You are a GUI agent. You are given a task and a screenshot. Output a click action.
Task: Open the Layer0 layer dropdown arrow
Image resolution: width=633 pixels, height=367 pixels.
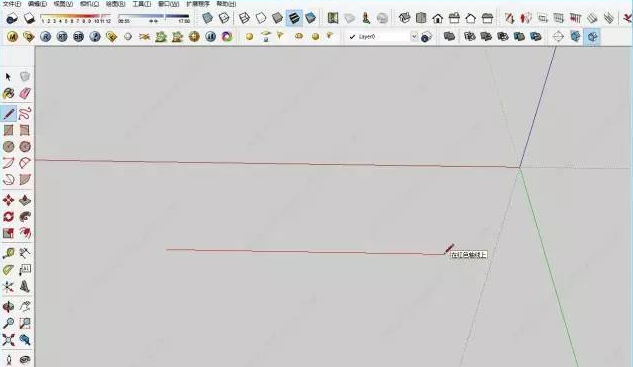click(414, 37)
